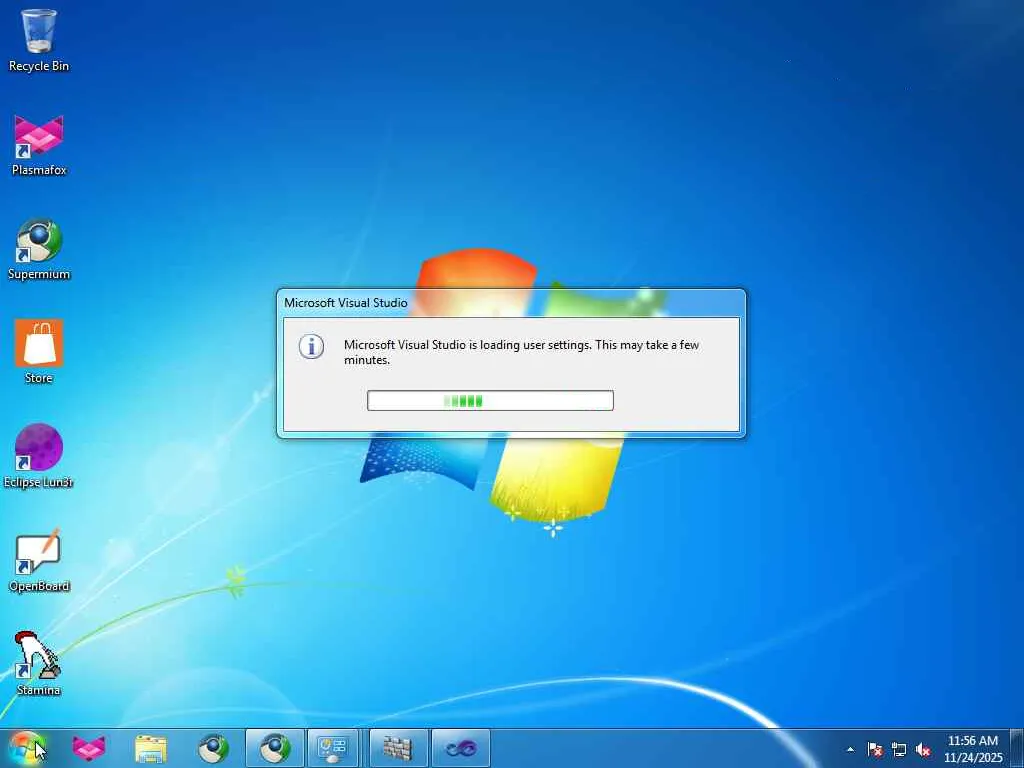
Task: Select the Supermium desktop shortcut
Action: [x=39, y=249]
